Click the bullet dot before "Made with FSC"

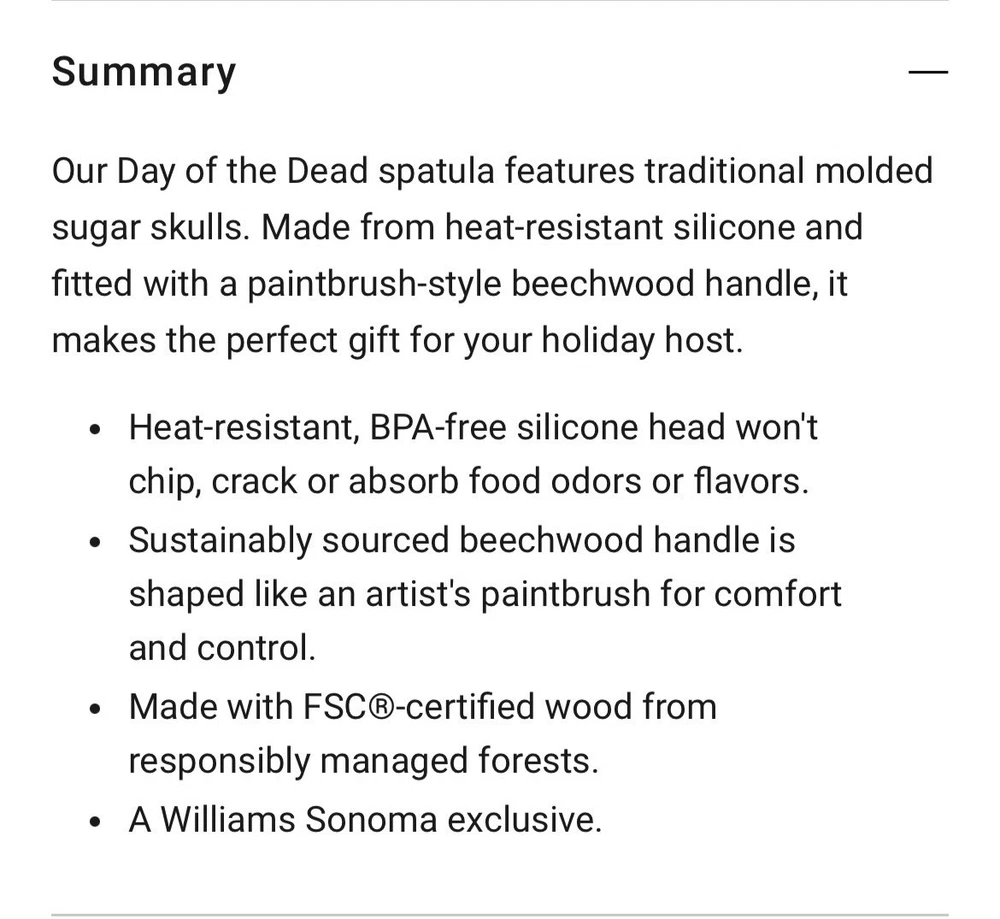coord(95,709)
